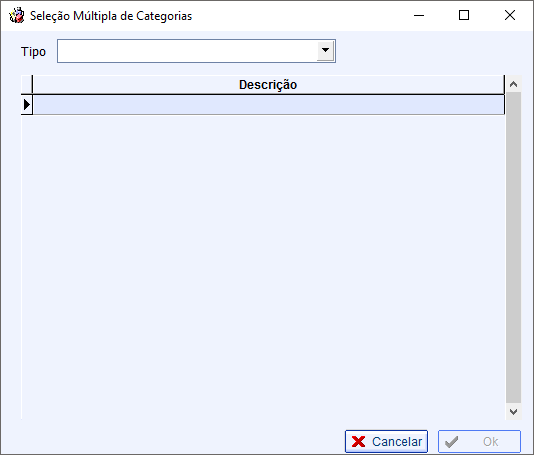Click the scrollbar down arrow
The image size is (534, 455).
pos(513,411)
